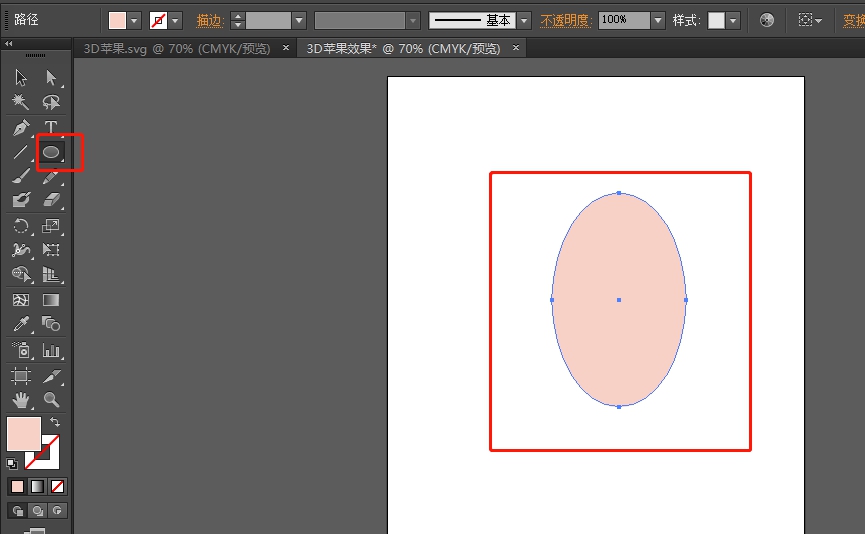Click the 描边 stroke panel link
This screenshot has height=534, width=865.
coord(210,20)
